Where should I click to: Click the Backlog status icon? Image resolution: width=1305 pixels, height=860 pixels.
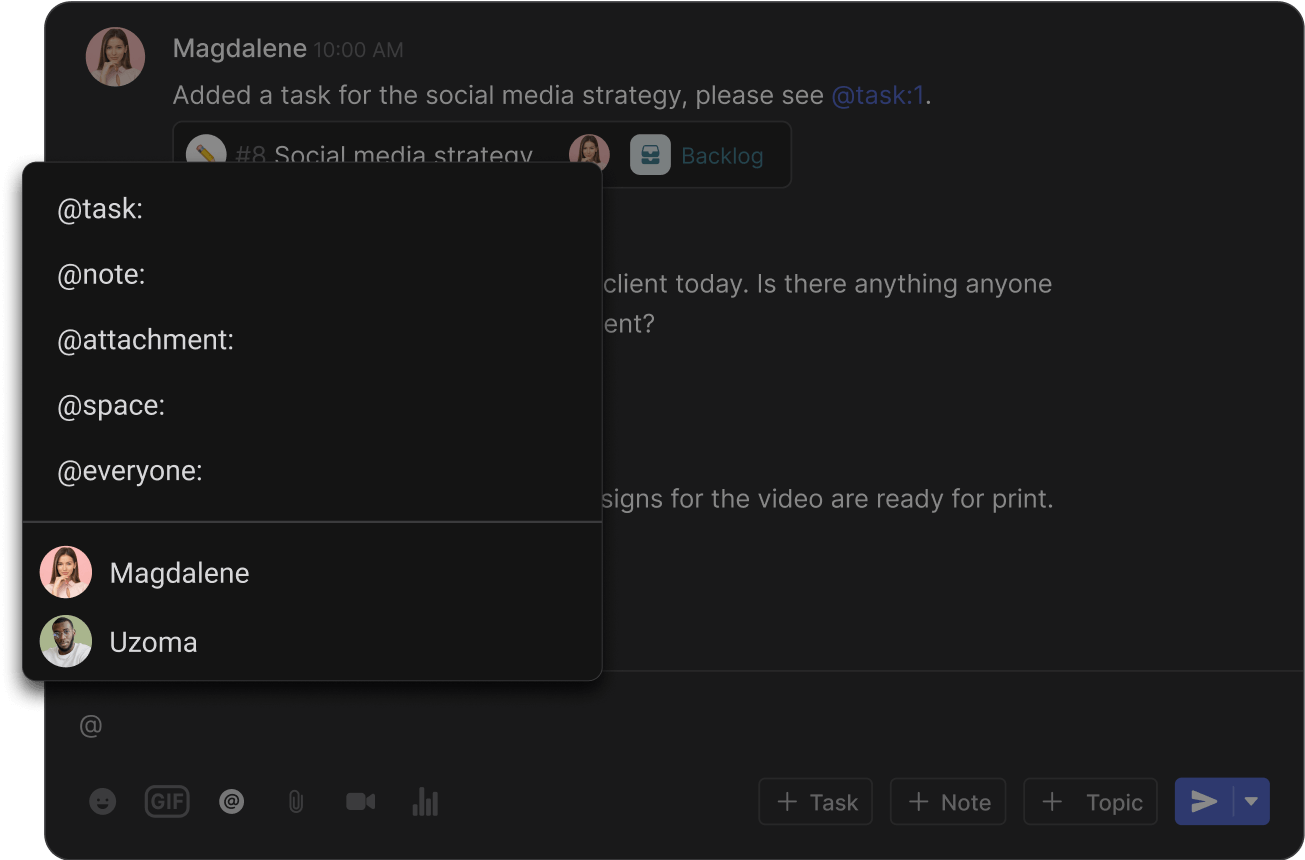point(650,155)
